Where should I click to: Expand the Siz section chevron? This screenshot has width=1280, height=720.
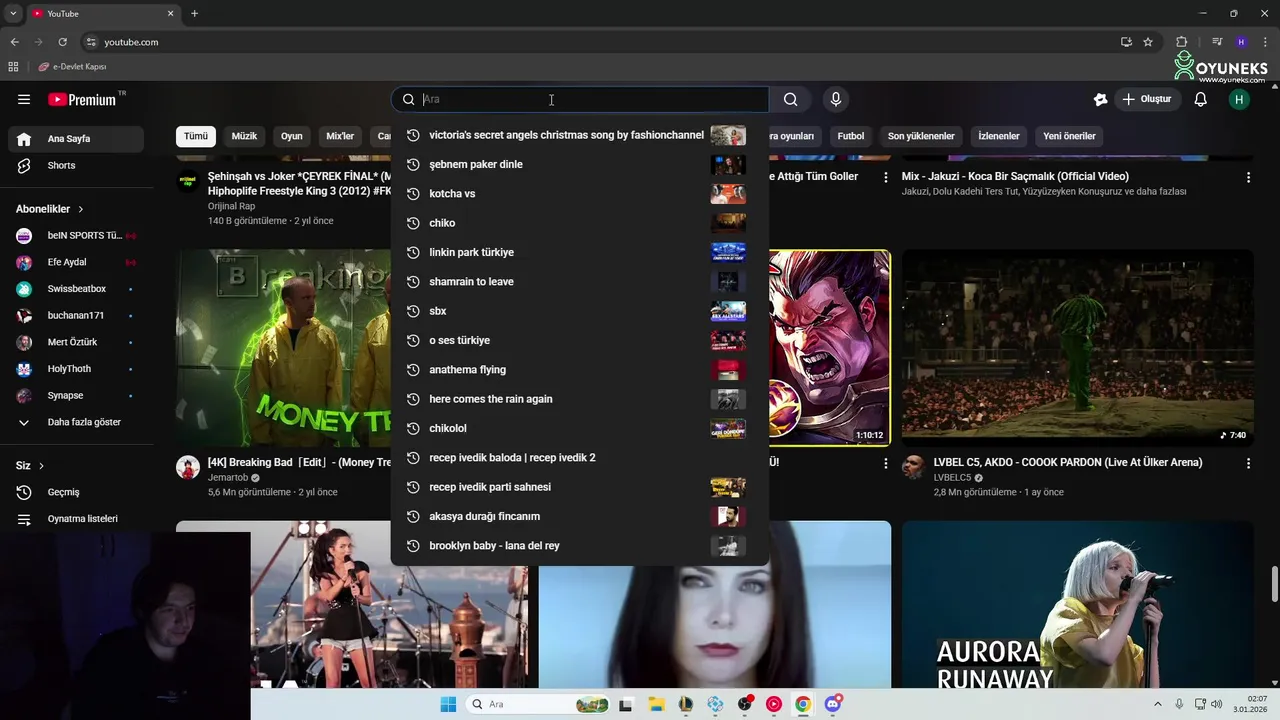[x=41, y=466]
